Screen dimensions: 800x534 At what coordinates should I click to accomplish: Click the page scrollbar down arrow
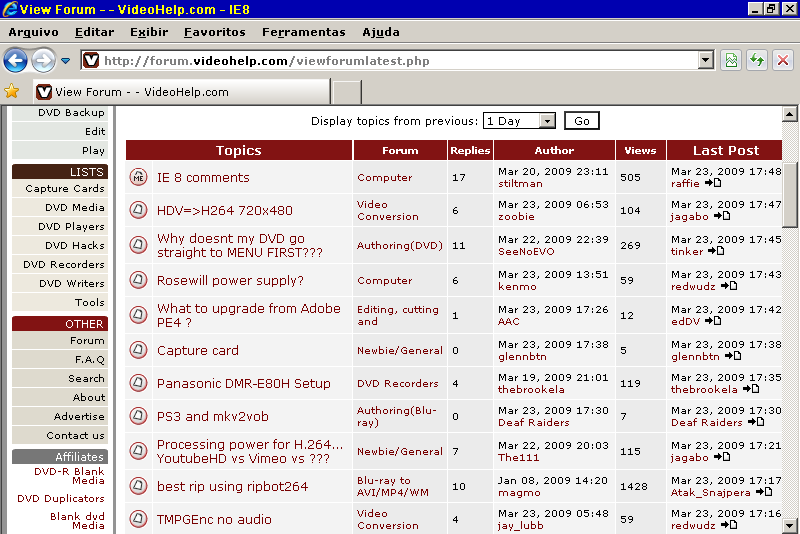(790, 525)
